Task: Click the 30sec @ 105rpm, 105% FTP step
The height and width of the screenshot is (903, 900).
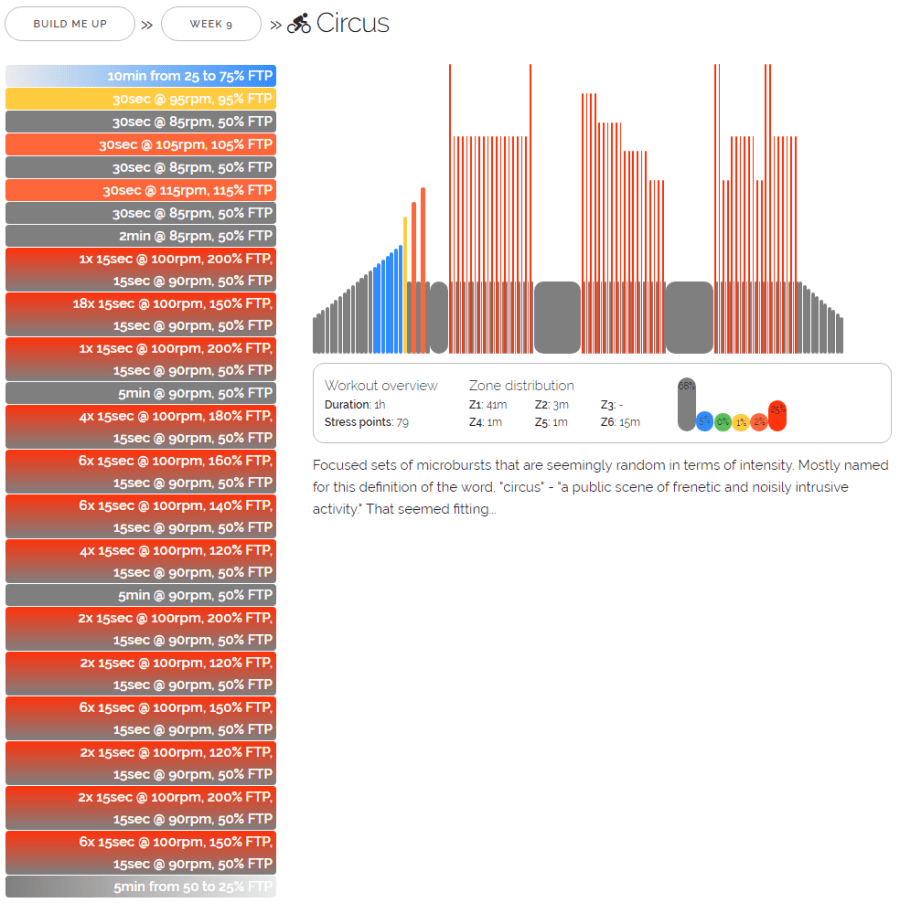Action: tap(140, 145)
